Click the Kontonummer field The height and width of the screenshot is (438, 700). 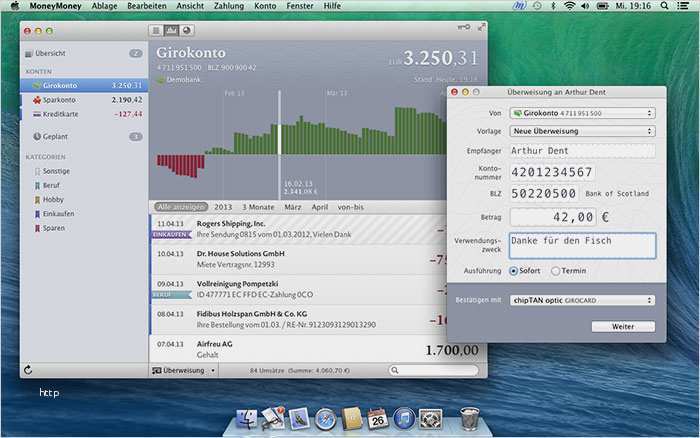click(553, 172)
